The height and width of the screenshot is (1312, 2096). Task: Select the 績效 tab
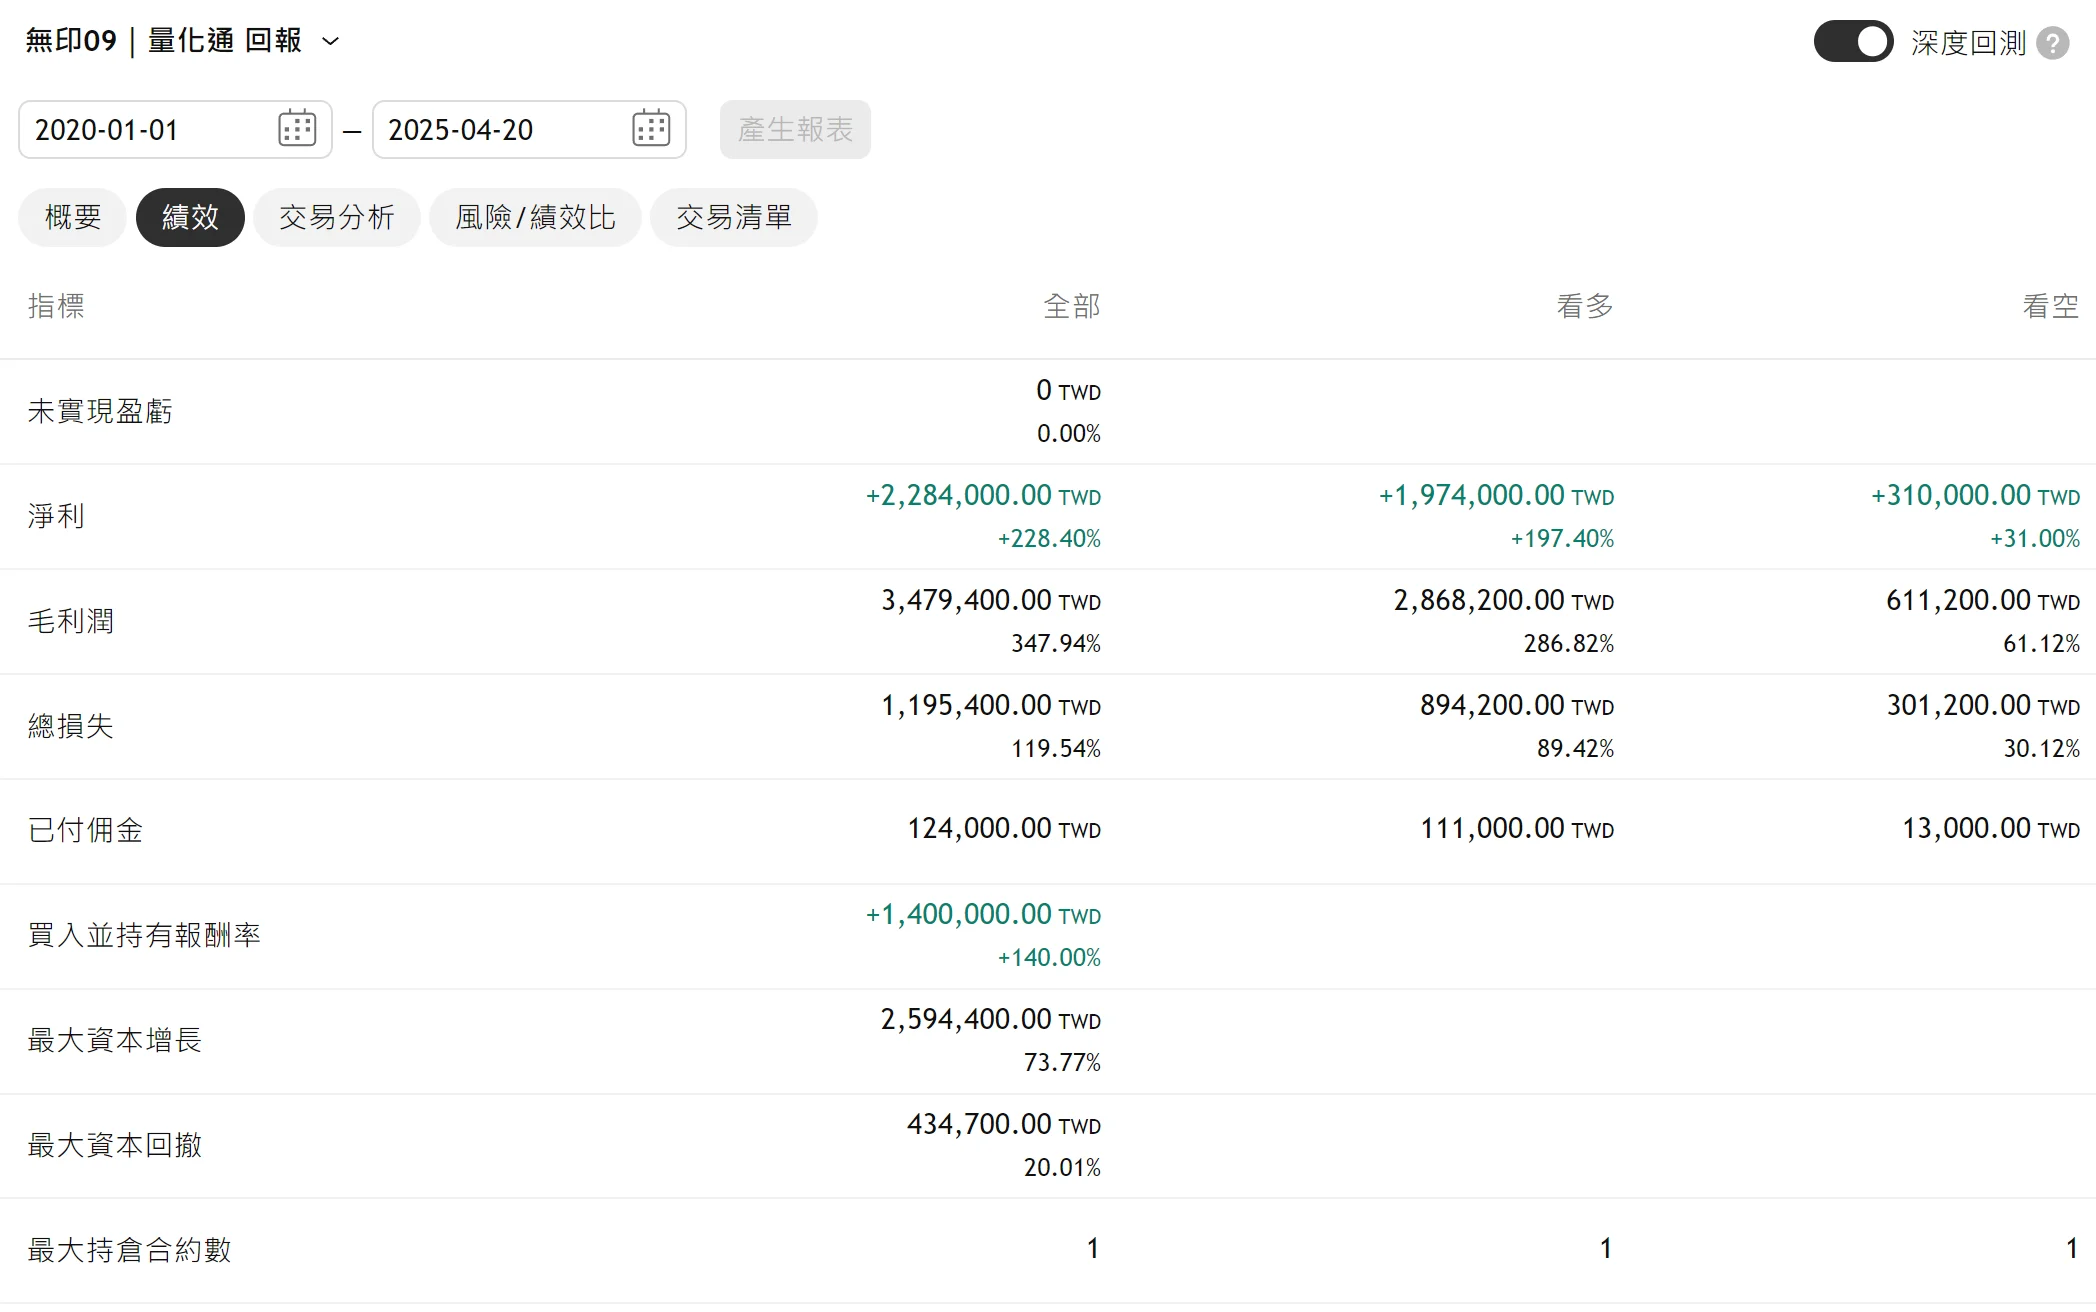pyautogui.click(x=190, y=217)
